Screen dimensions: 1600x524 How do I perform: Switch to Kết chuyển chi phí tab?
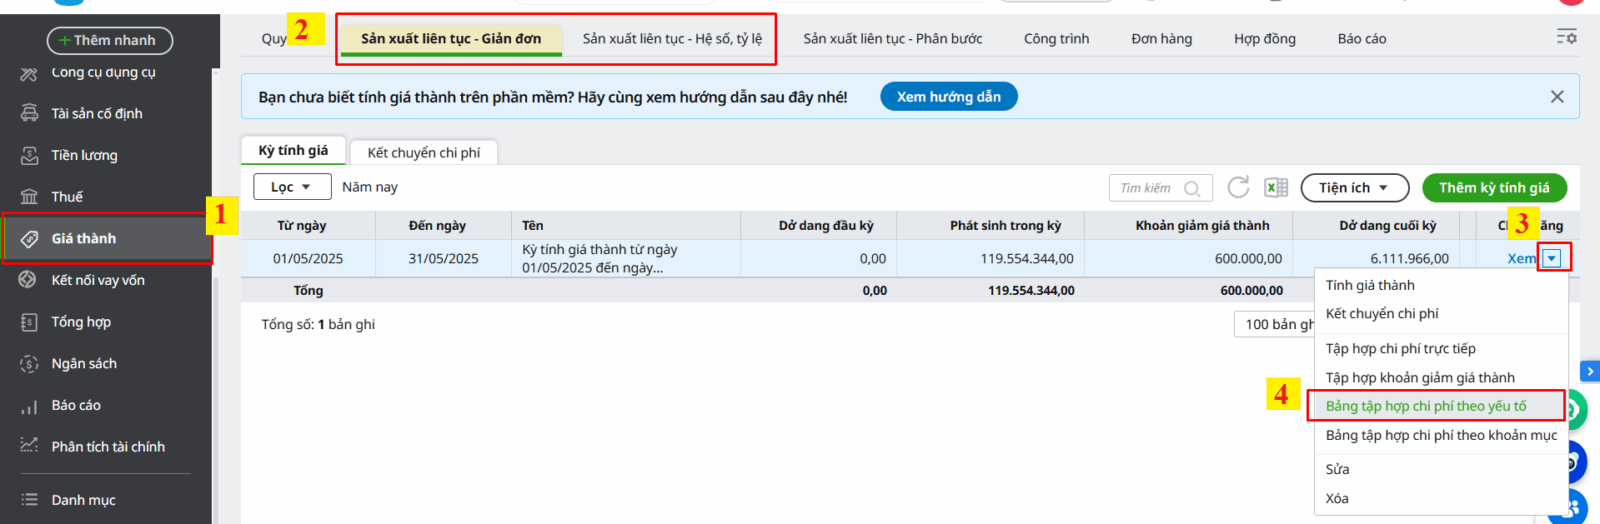[423, 152]
